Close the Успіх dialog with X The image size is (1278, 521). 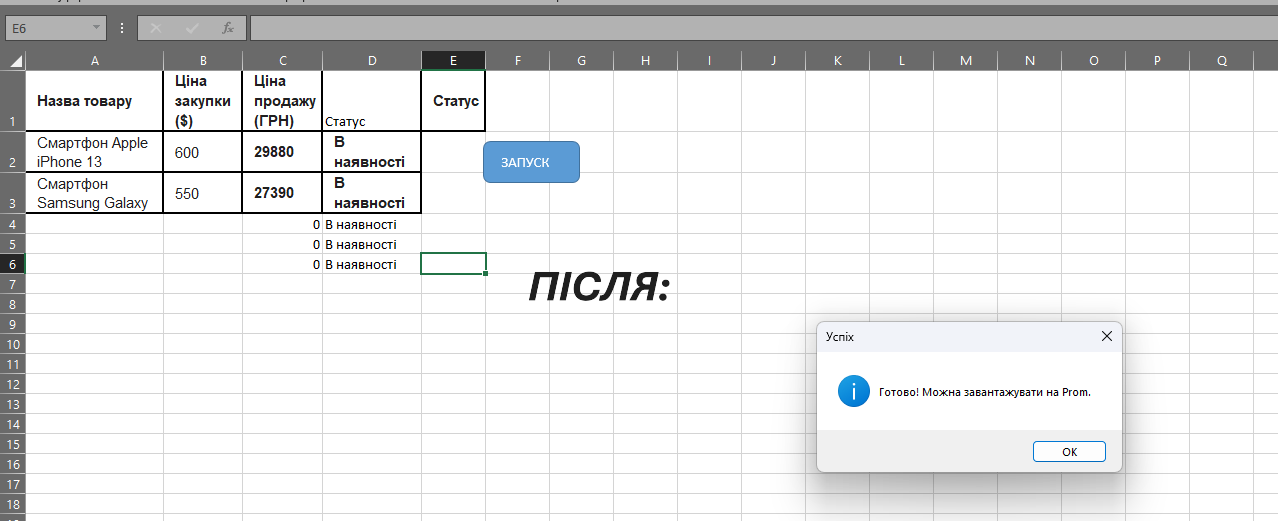click(x=1106, y=337)
